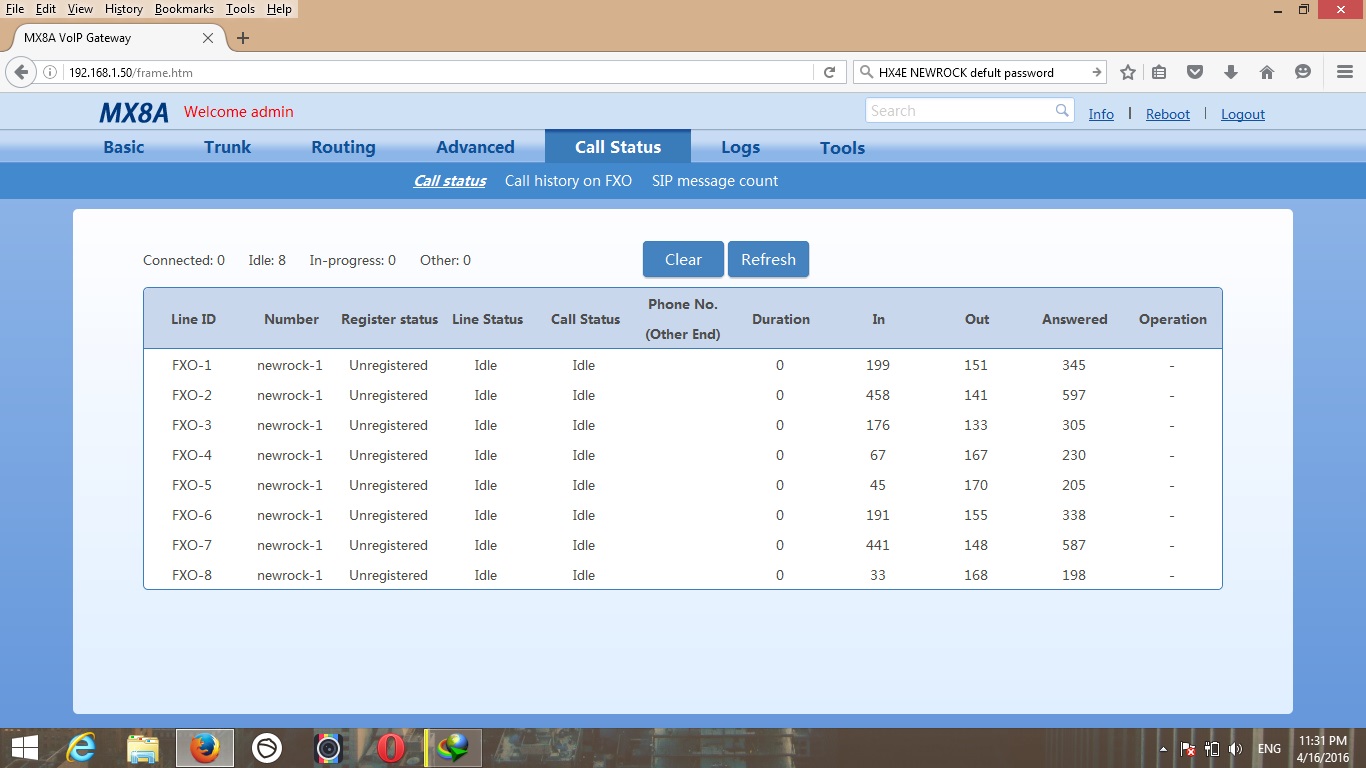
Task: Switch to the Routing tab
Action: pyautogui.click(x=343, y=147)
